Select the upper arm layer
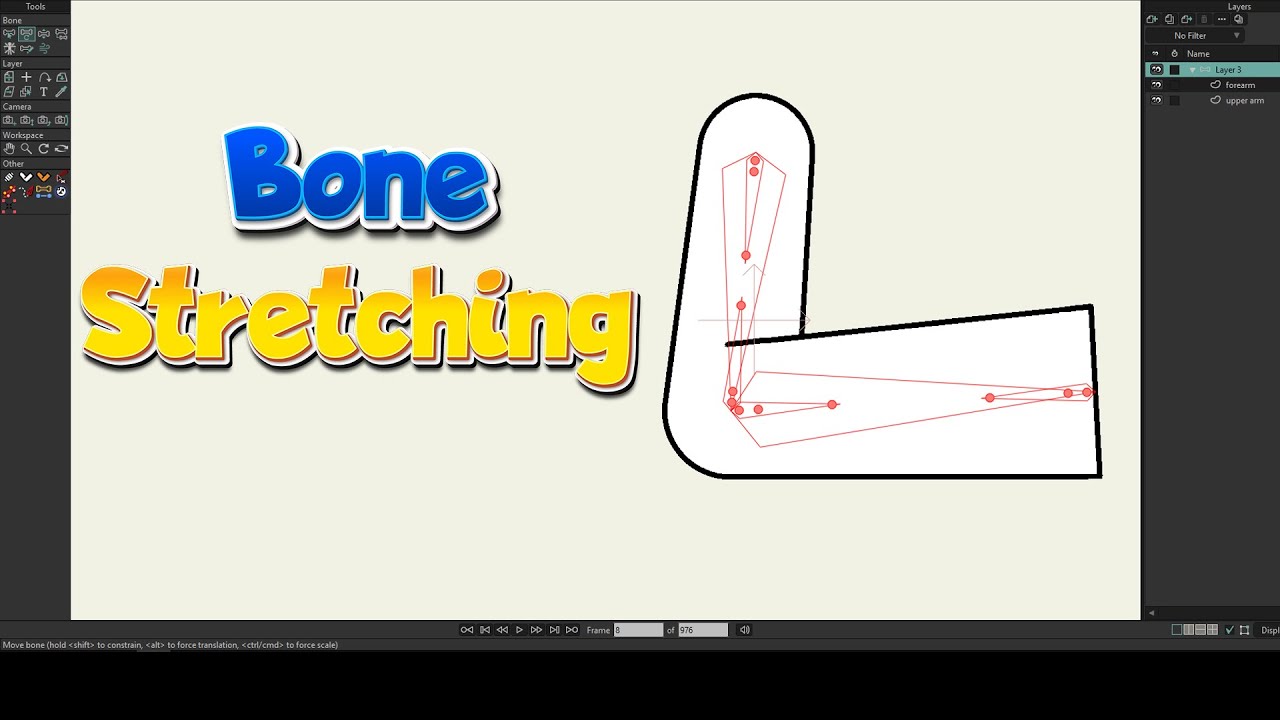This screenshot has height=720, width=1280. [1245, 100]
